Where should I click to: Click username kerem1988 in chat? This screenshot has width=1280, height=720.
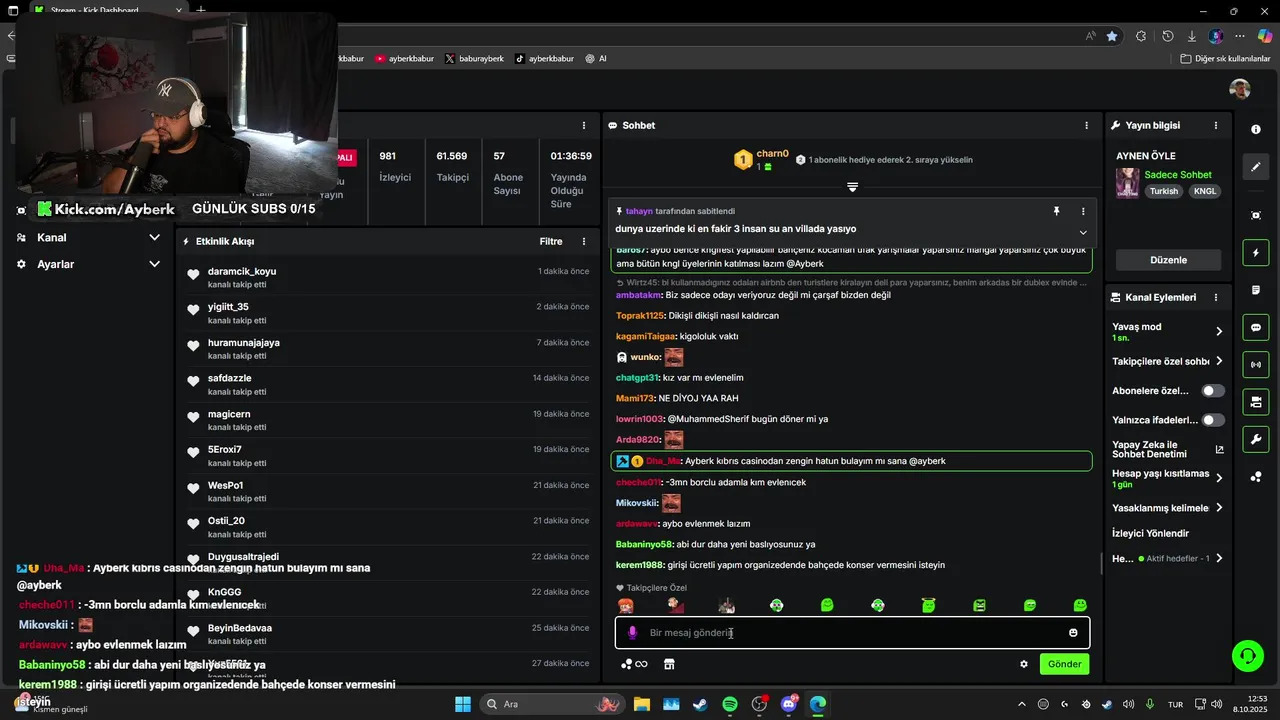640,565
